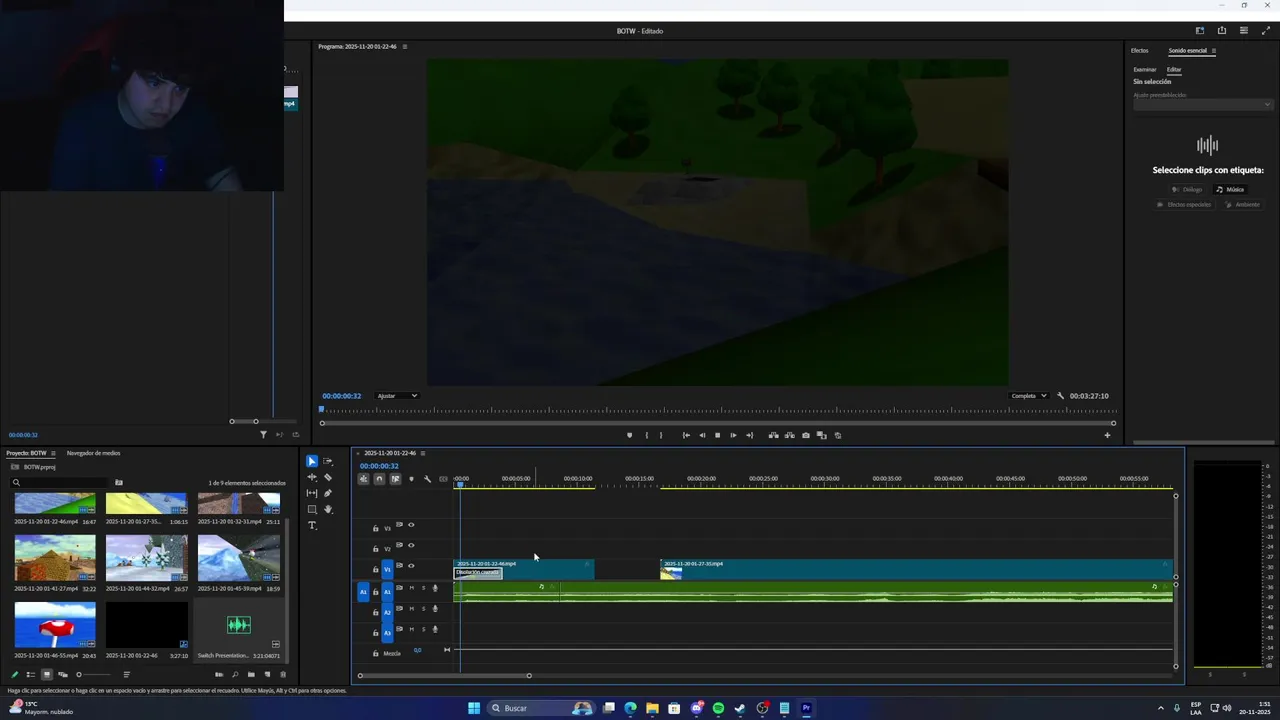Screen dimensions: 1280x720
Task: Open Navegador de medios tab
Action: point(93,453)
